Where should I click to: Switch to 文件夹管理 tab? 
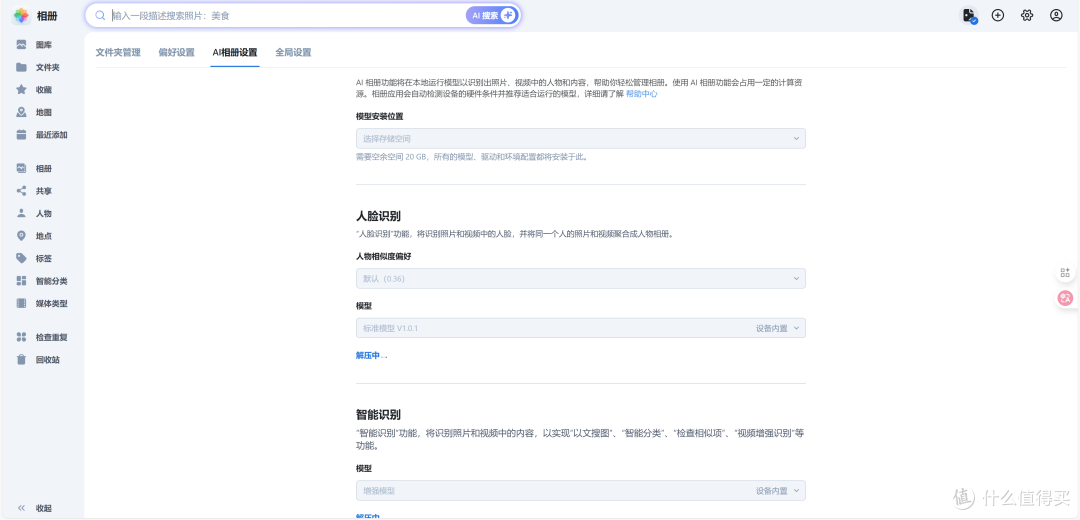click(118, 52)
